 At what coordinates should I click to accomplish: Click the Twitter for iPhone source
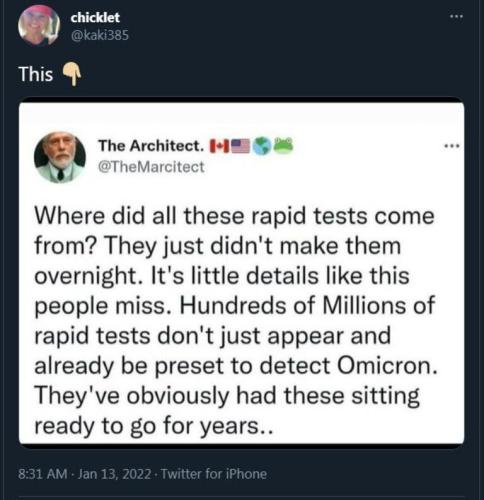[x=214, y=474]
